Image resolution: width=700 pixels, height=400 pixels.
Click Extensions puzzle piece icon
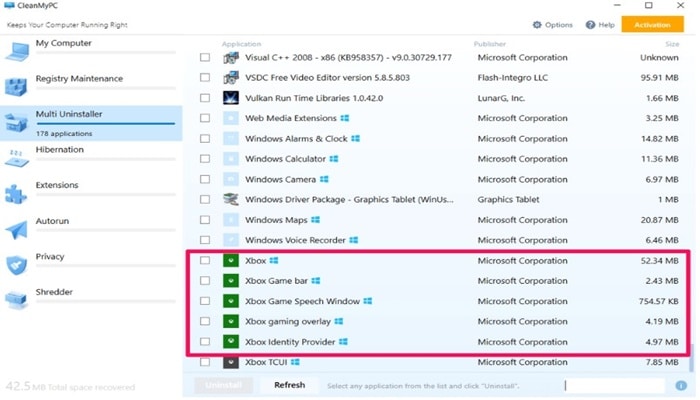click(x=16, y=194)
